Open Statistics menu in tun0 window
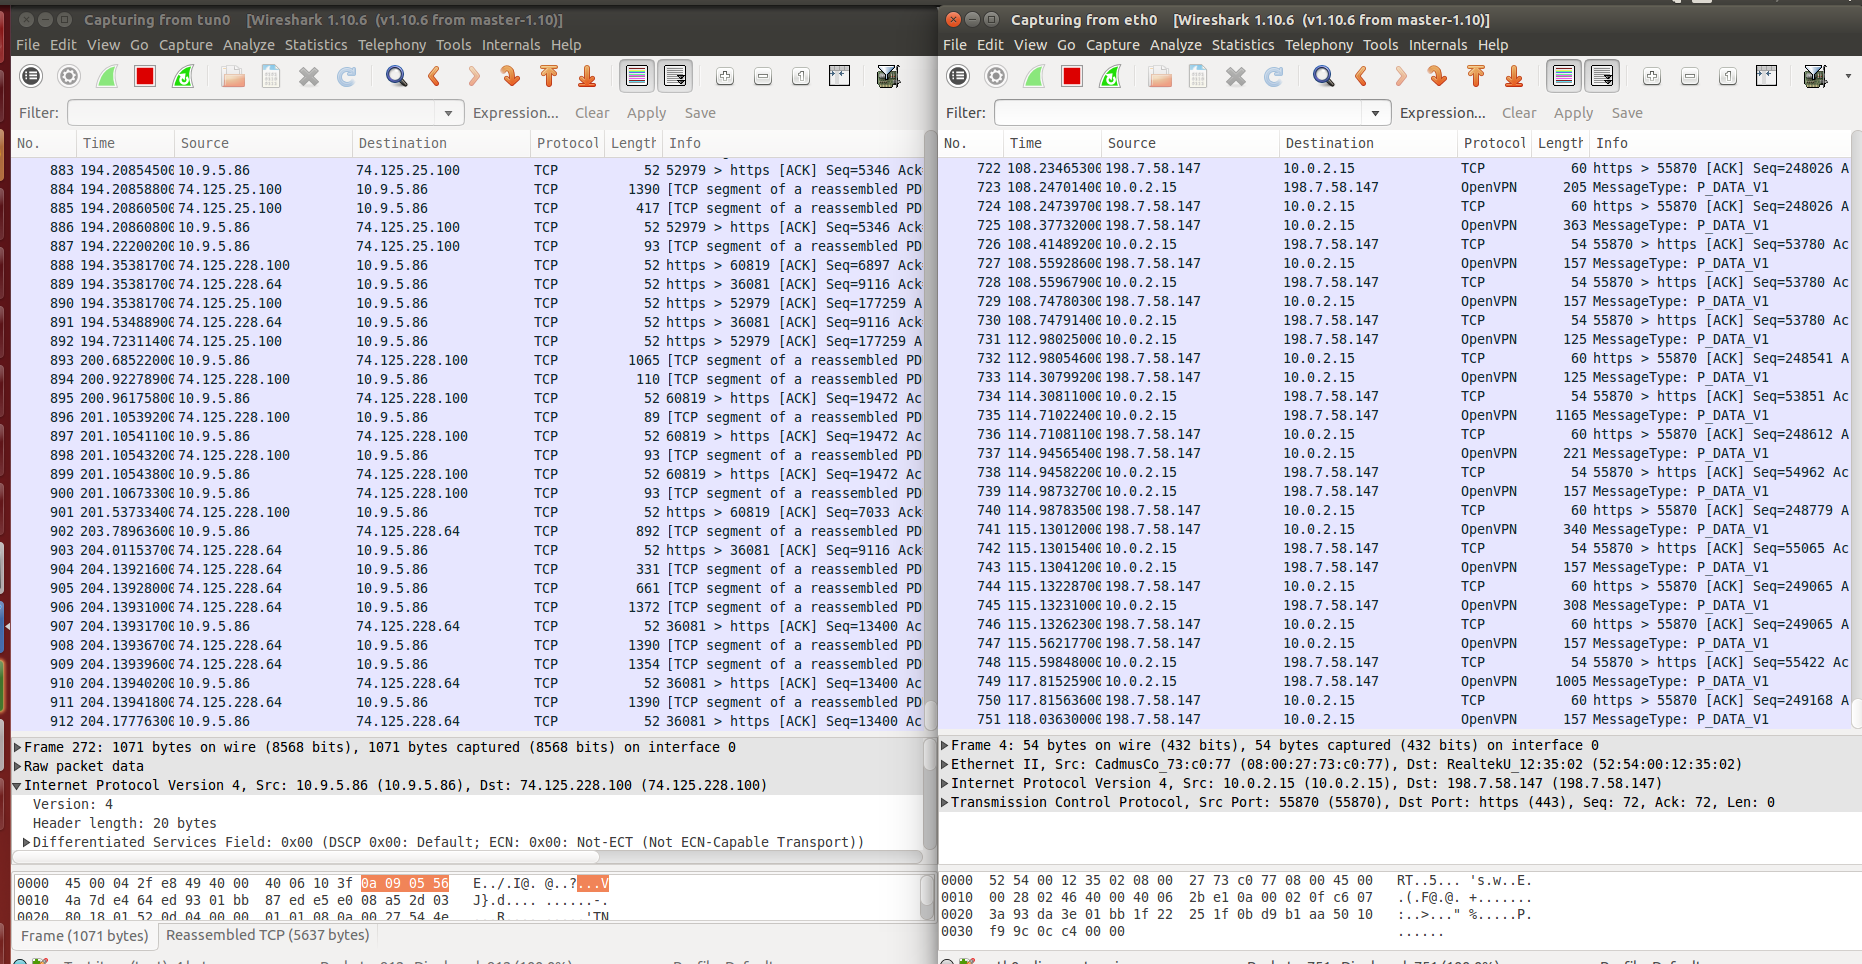Screen dimensions: 1862x964 pyautogui.click(x=316, y=45)
